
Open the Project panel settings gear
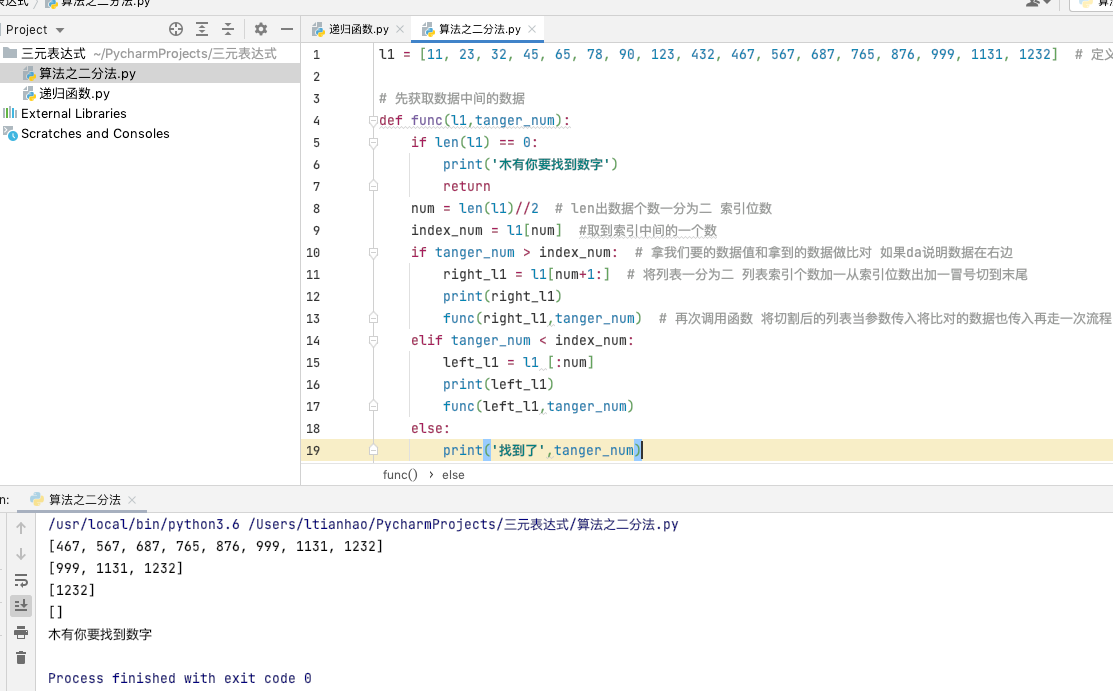pyautogui.click(x=261, y=29)
